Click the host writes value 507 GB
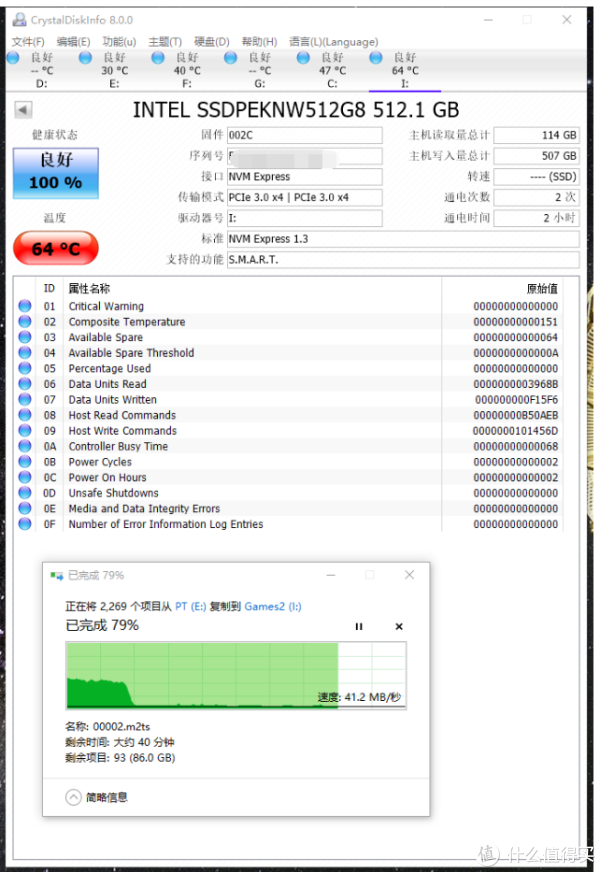600x872 pixels. [x=537, y=156]
